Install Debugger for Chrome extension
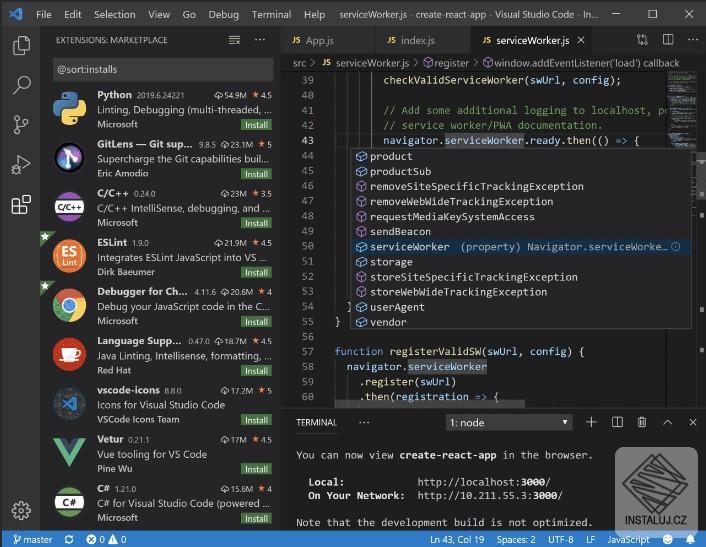 pyautogui.click(x=256, y=321)
